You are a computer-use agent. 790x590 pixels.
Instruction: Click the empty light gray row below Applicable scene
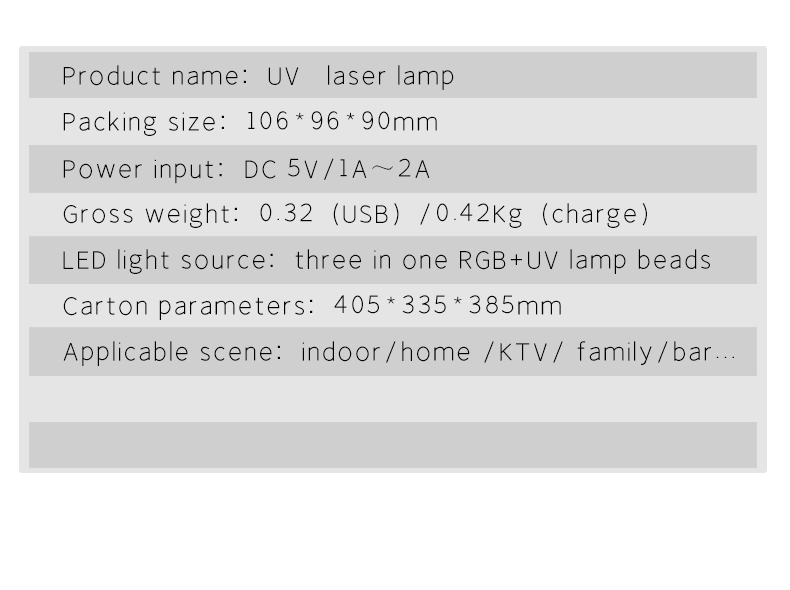point(392,399)
